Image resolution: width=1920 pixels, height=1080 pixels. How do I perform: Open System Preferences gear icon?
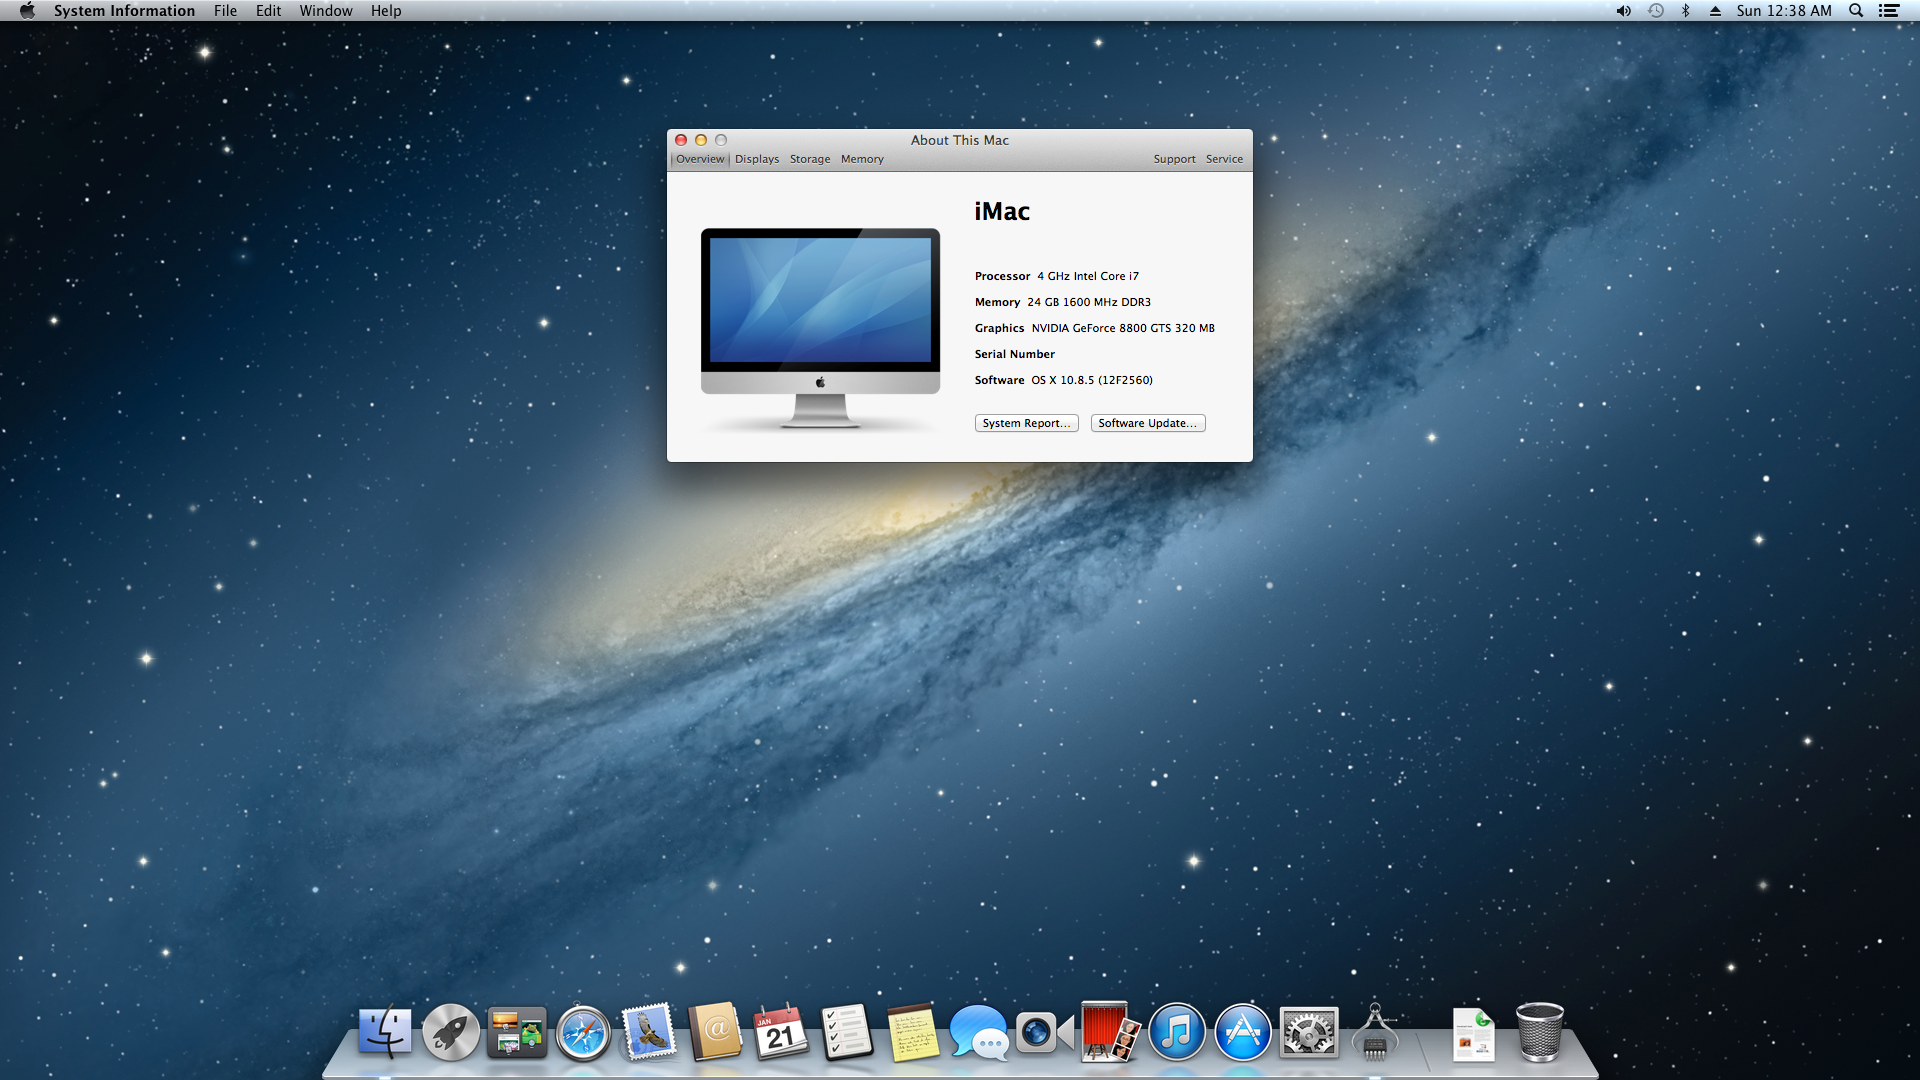[1308, 1032]
